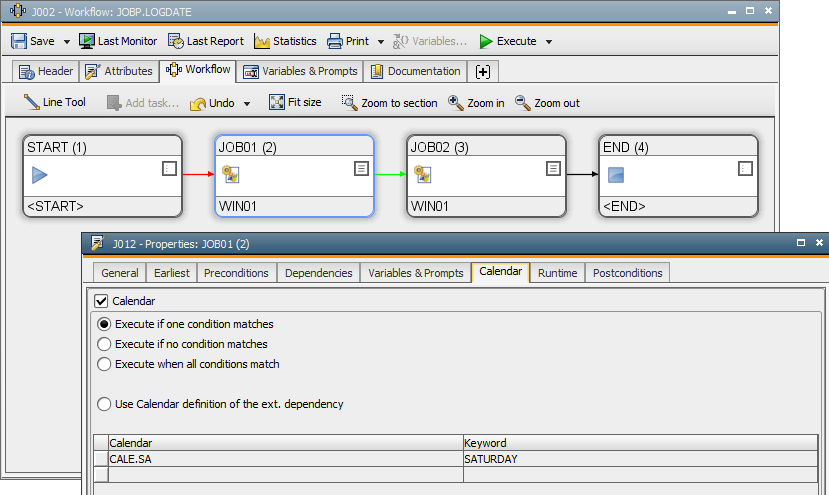Viewport: 829px width, 495px height.
Task: Select the Line Tool
Action: coord(55,103)
